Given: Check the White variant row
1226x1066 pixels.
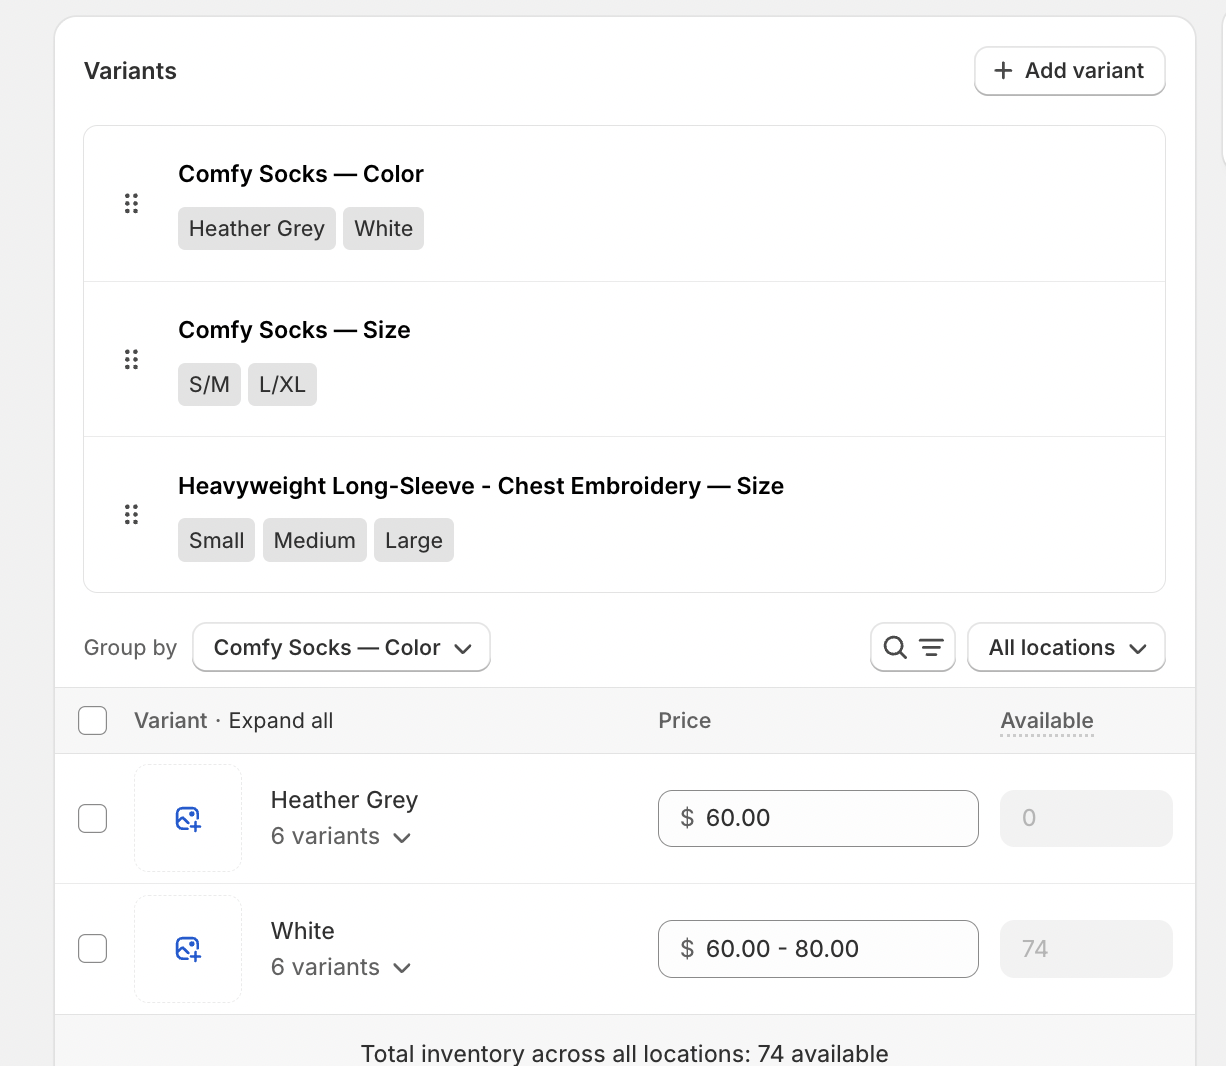Looking at the screenshot, I should tap(93, 949).
